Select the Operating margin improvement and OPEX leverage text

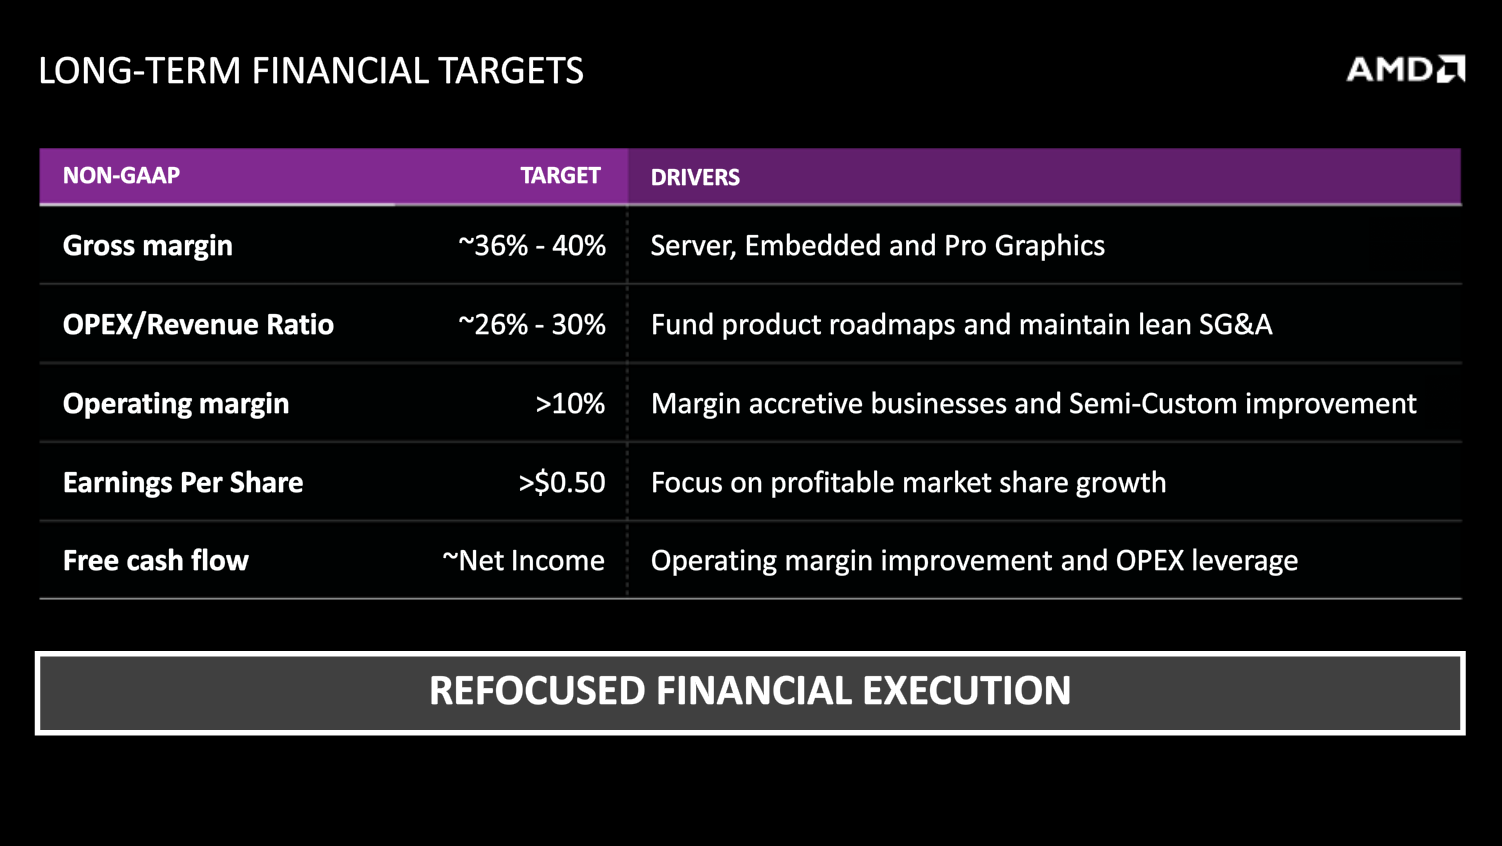[974, 561]
